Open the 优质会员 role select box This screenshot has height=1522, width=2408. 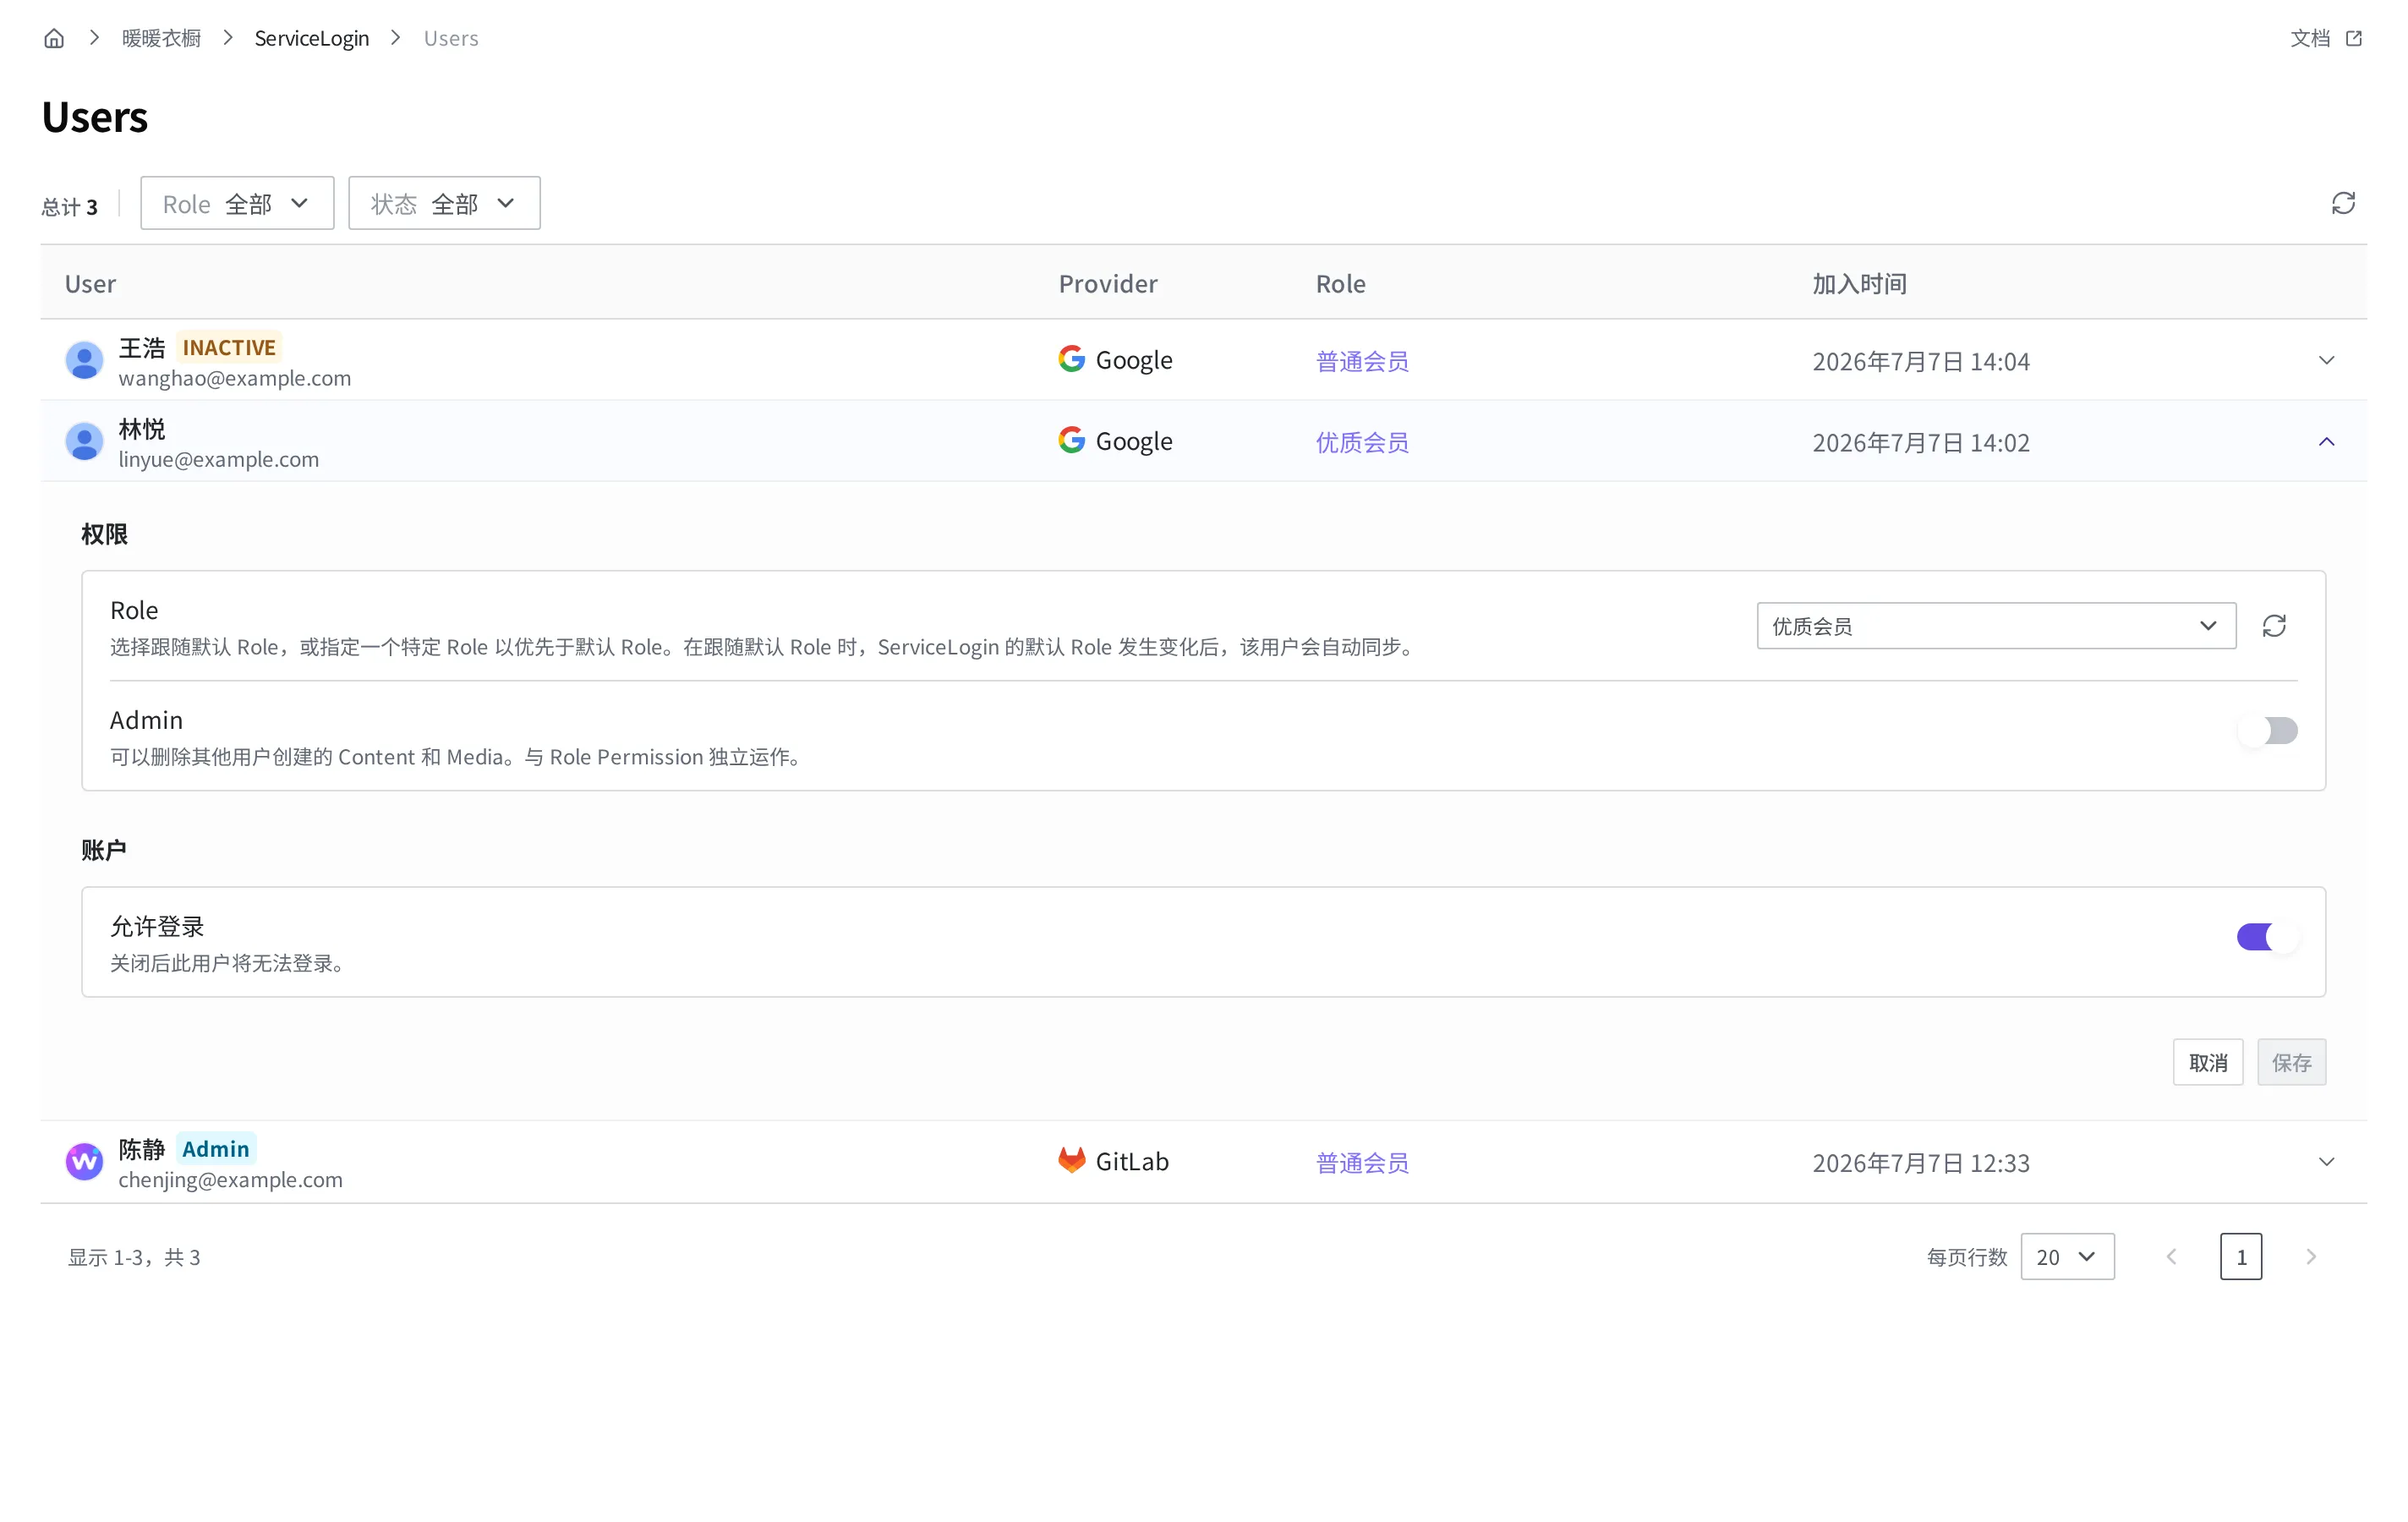[1996, 626]
